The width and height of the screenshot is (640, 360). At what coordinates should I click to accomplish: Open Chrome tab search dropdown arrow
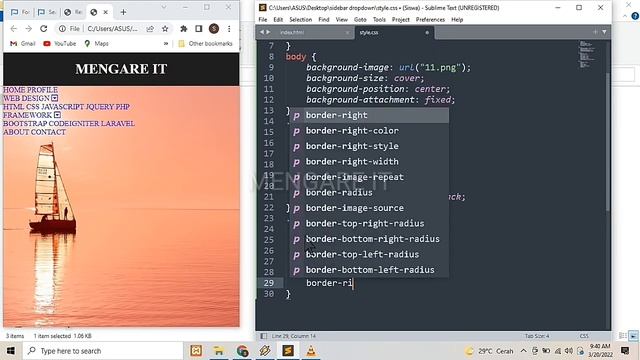point(164,7)
